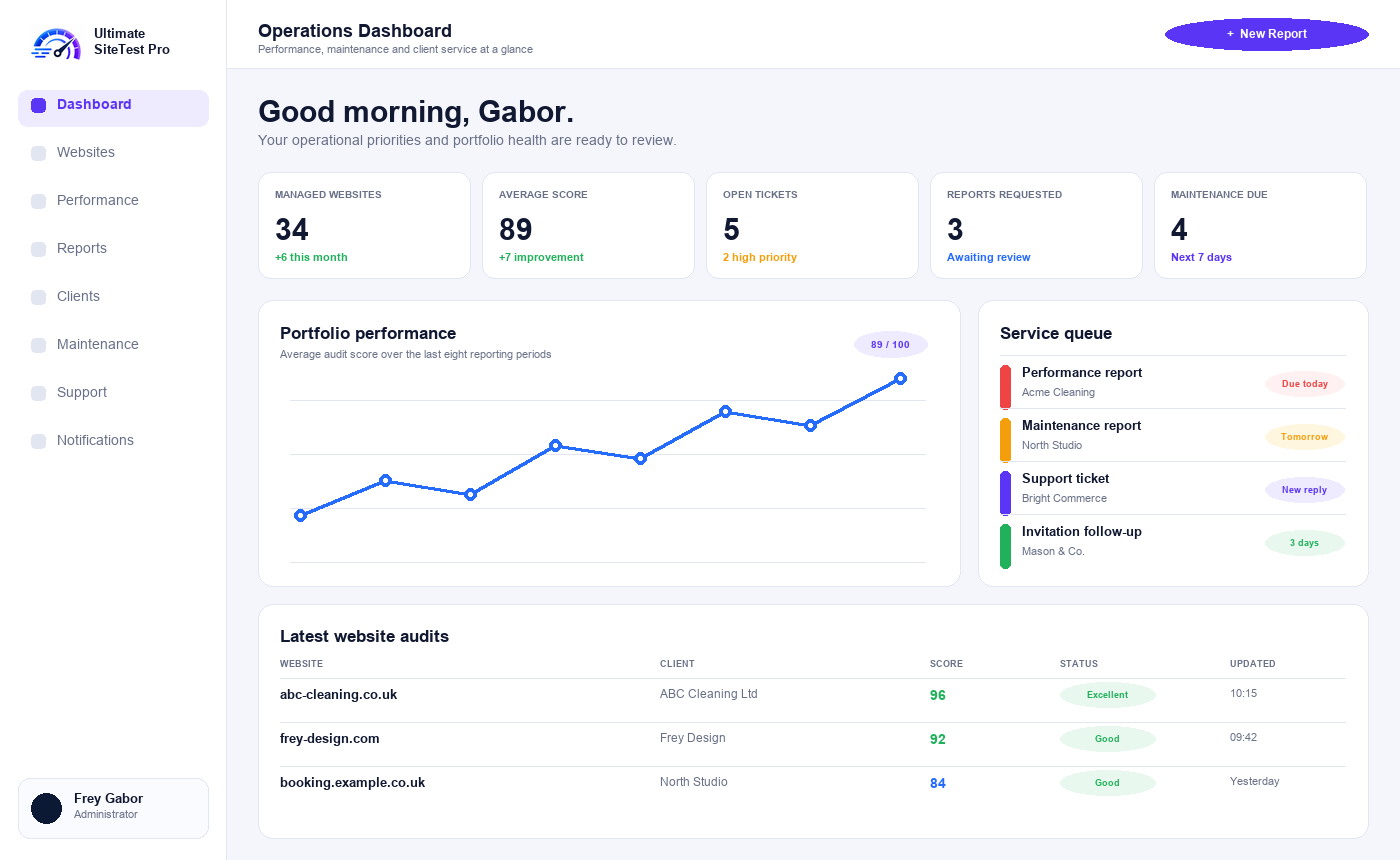Click the green marker for Invitation follow-up

(1006, 546)
